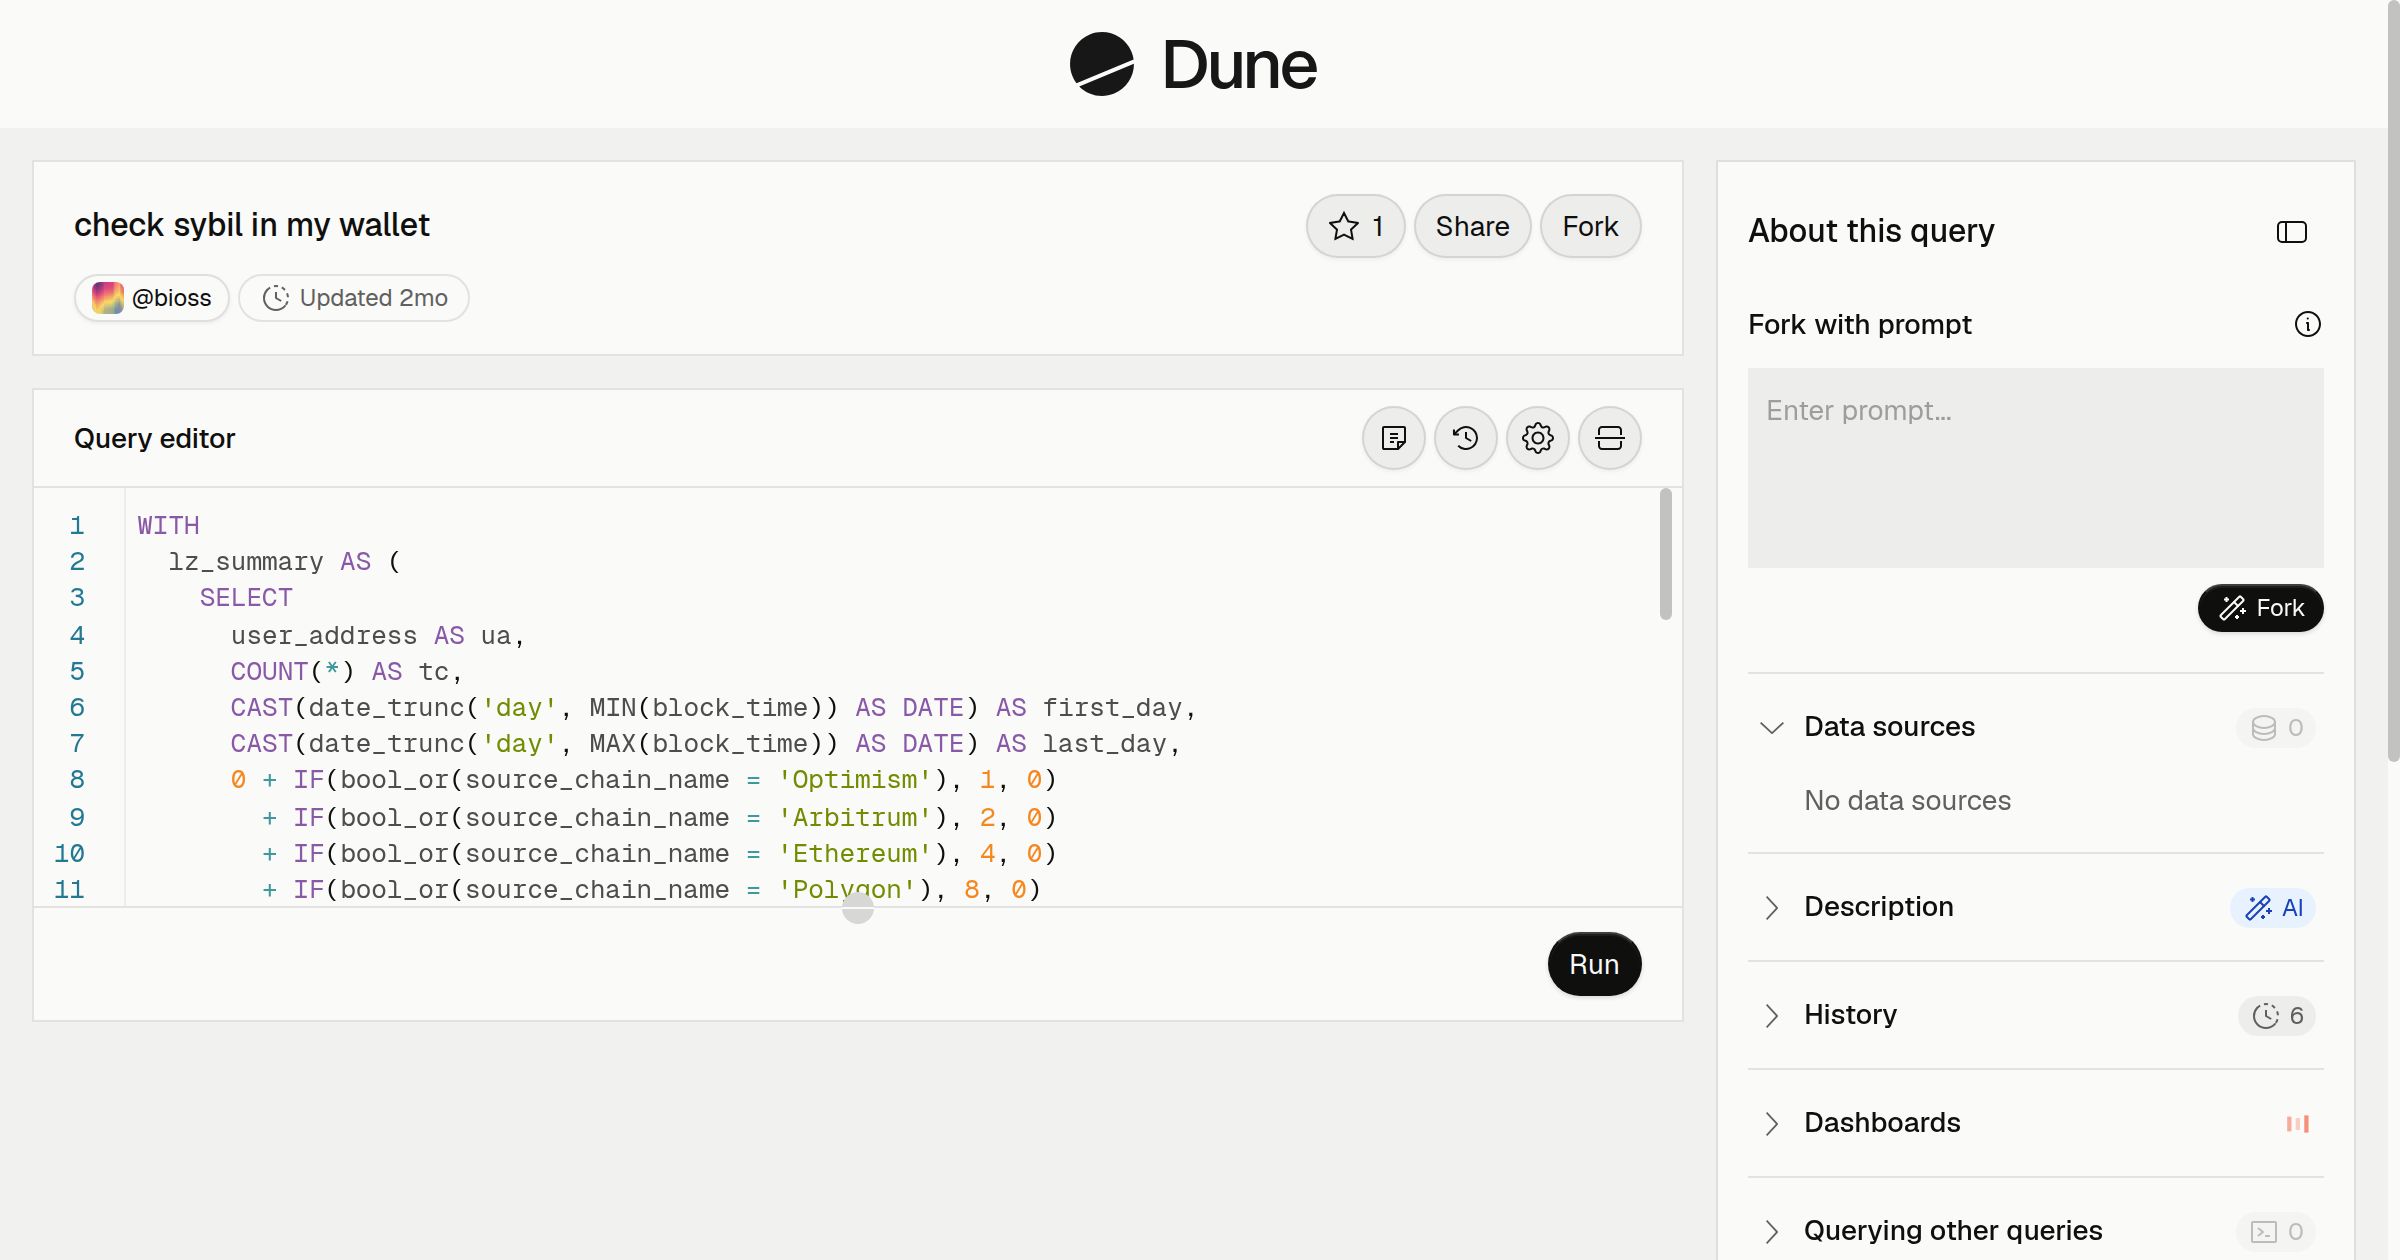Expand the Description section
Image resolution: width=2400 pixels, height=1260 pixels.
click(x=1772, y=907)
